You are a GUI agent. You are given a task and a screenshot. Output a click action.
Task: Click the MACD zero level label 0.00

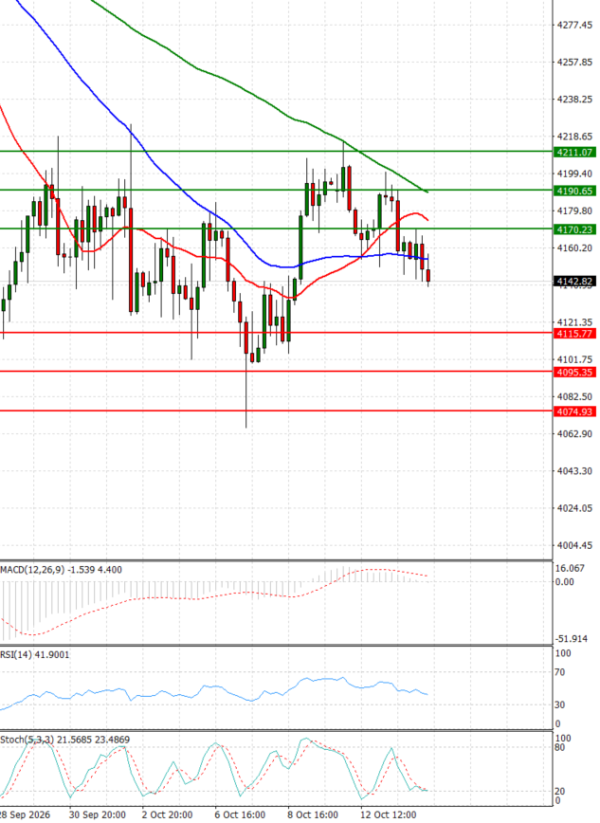(565, 582)
